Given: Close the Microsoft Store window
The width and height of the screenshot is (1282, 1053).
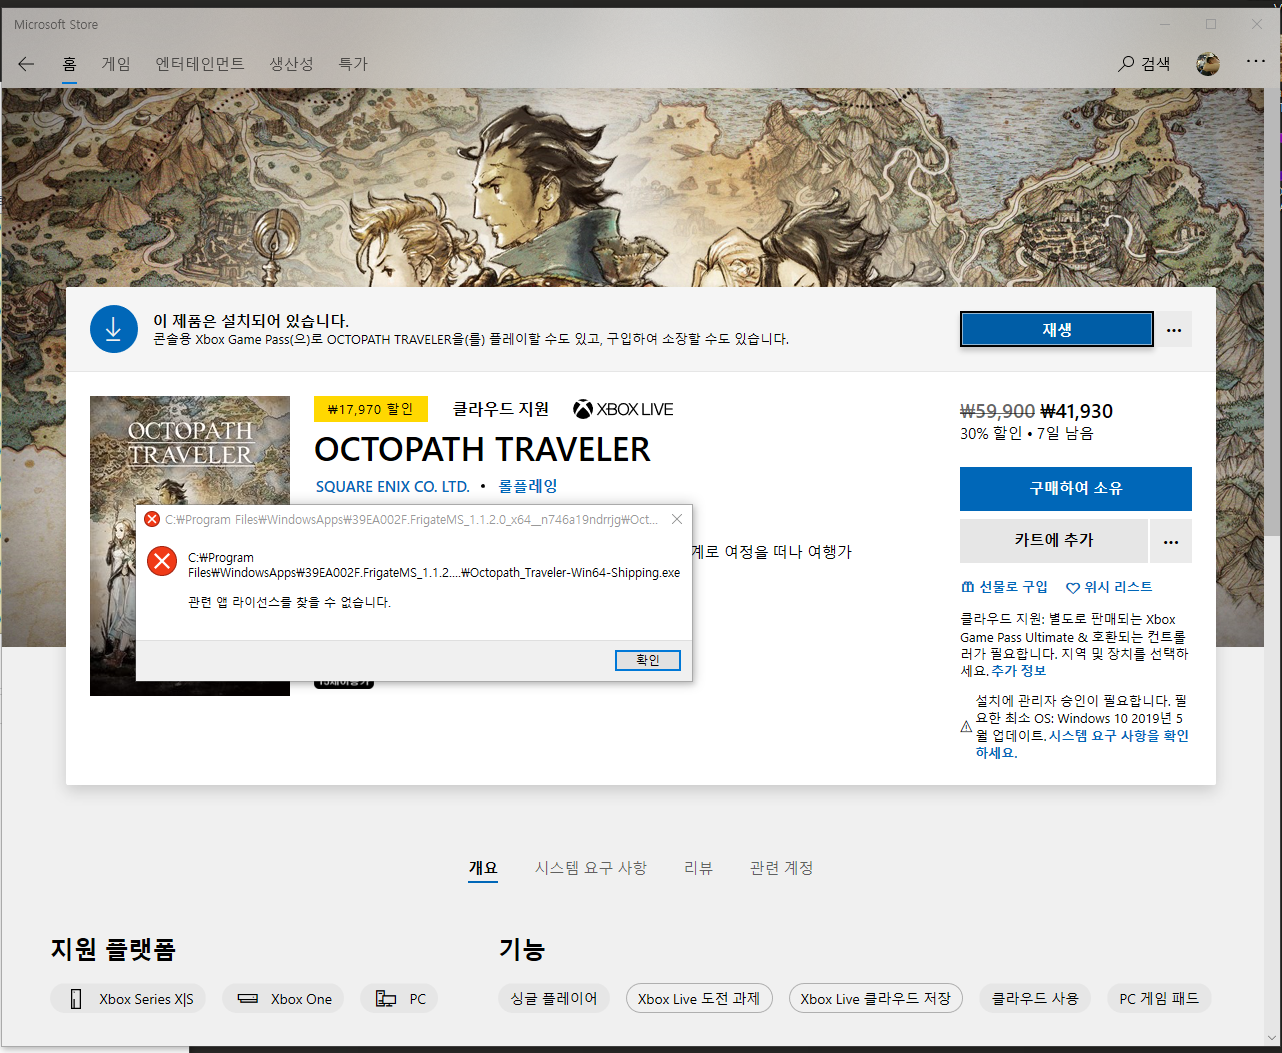Looking at the screenshot, I should [1257, 24].
